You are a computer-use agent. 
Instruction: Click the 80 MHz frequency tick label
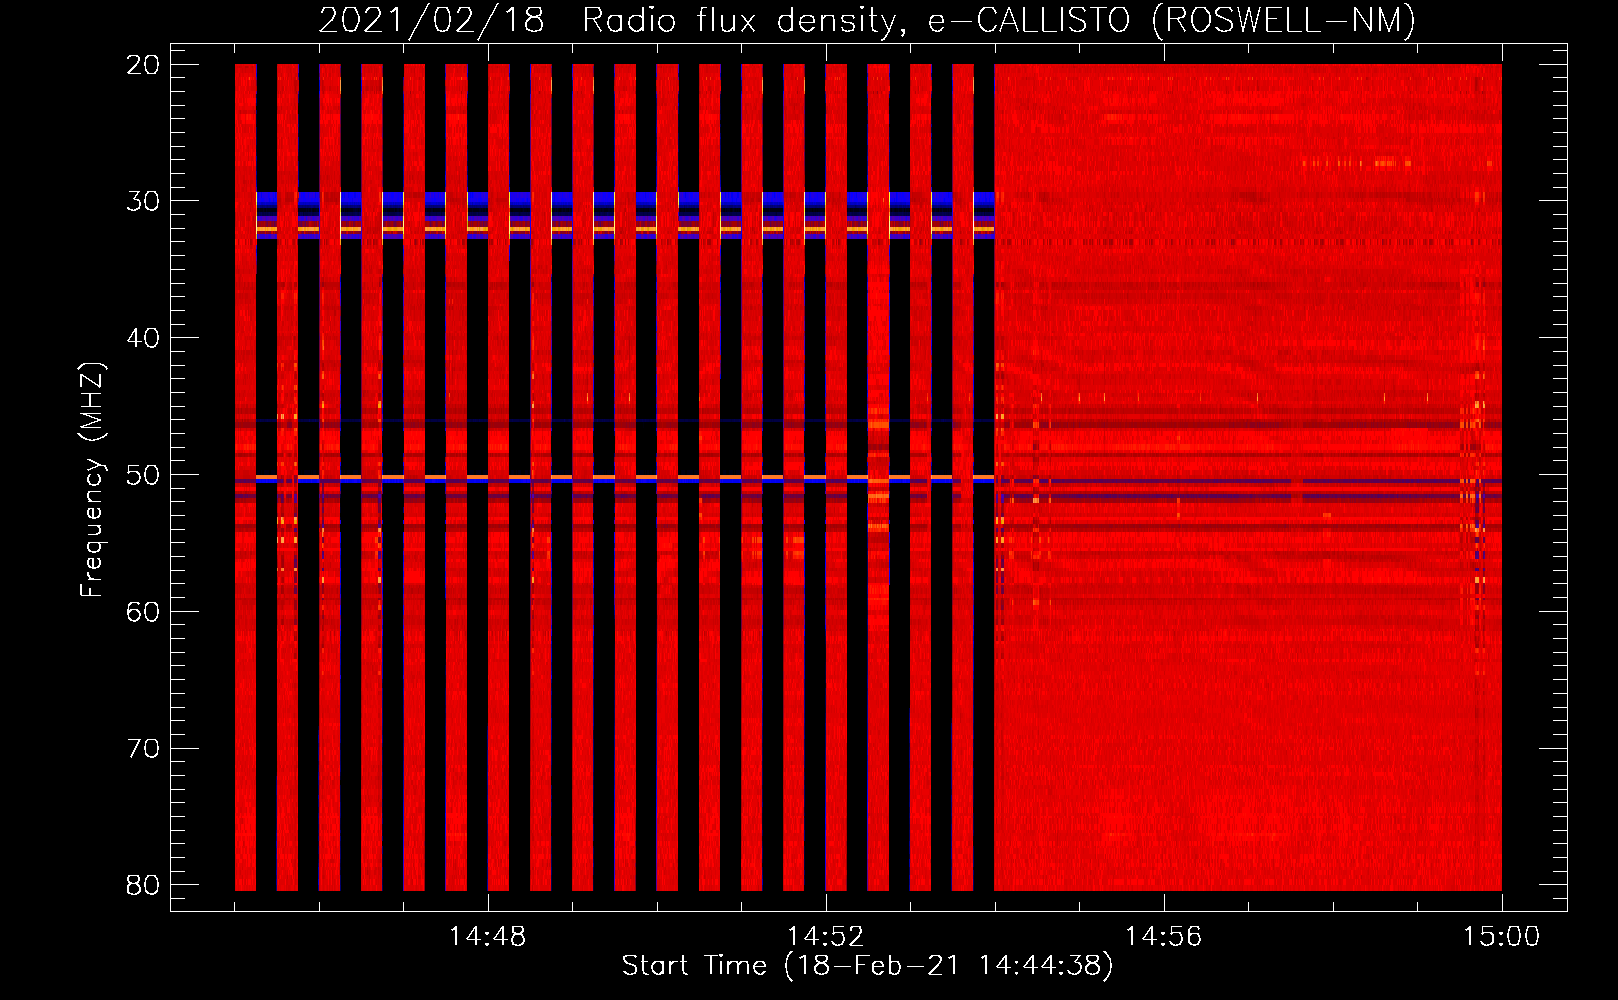[144, 885]
